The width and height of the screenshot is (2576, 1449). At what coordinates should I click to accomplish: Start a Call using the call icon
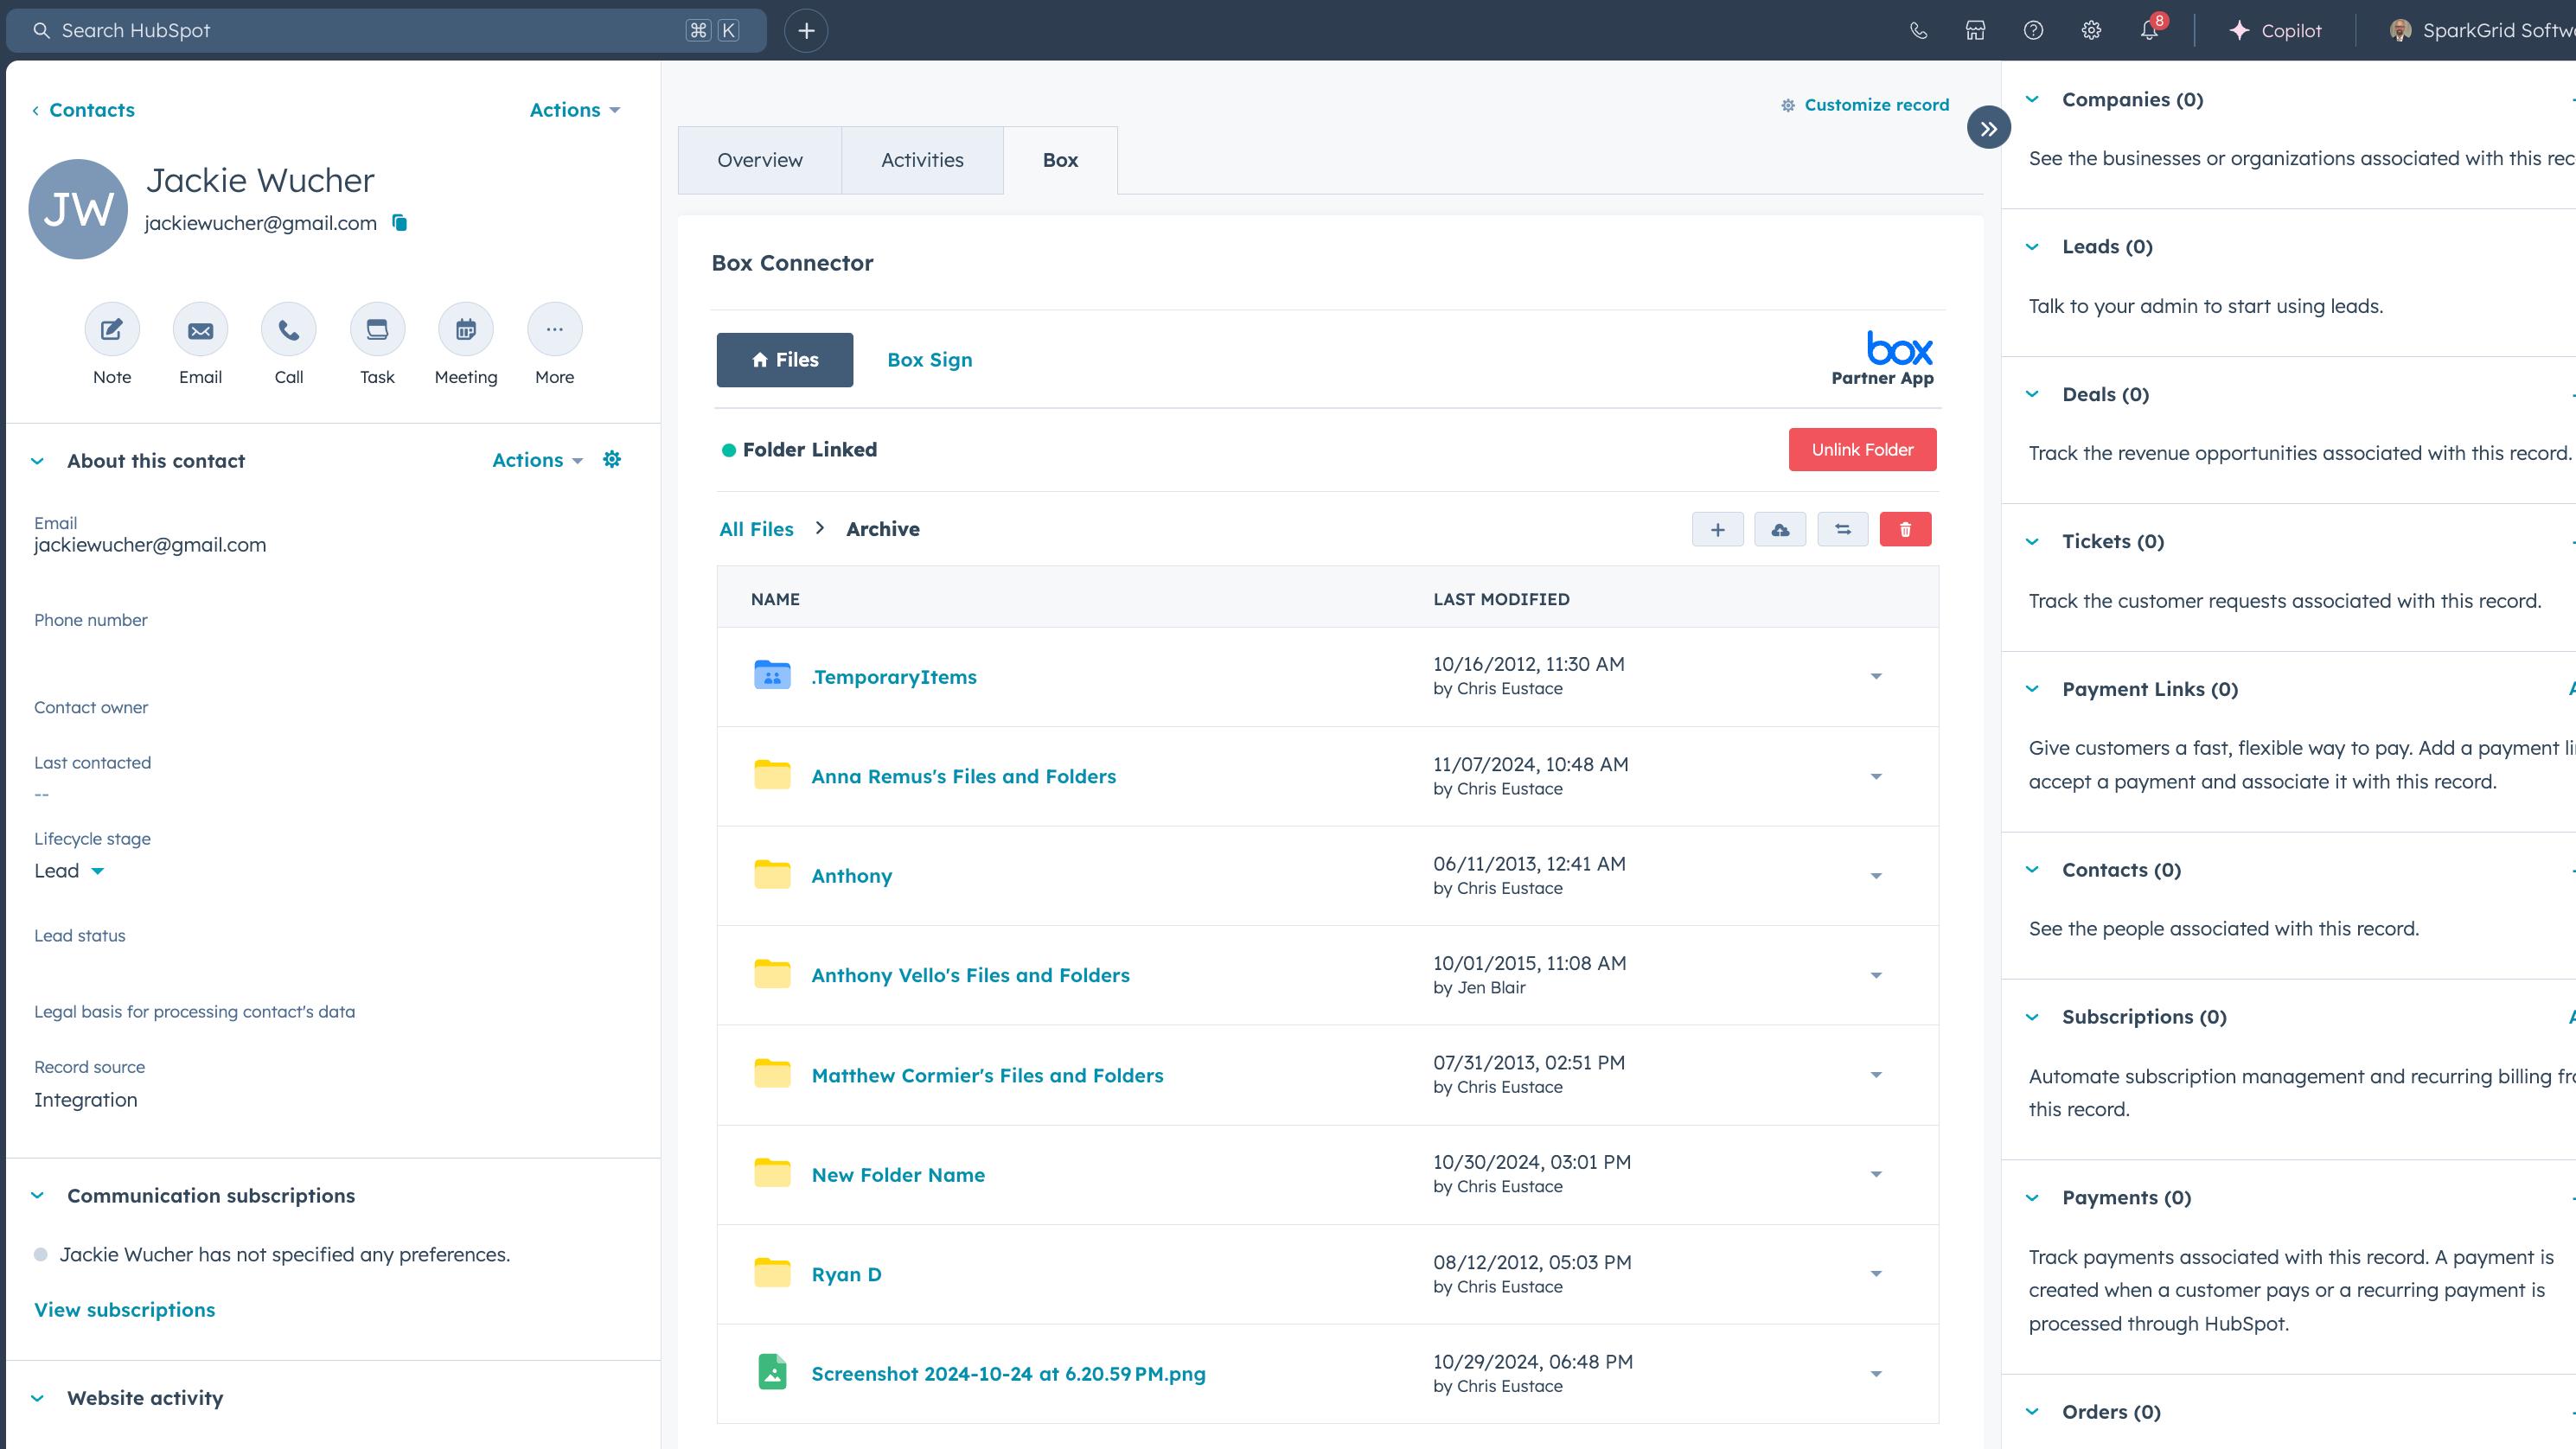pyautogui.click(x=288, y=329)
